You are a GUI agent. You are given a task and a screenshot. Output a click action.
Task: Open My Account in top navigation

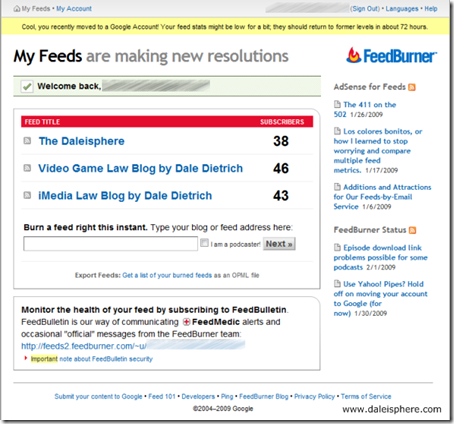click(74, 9)
